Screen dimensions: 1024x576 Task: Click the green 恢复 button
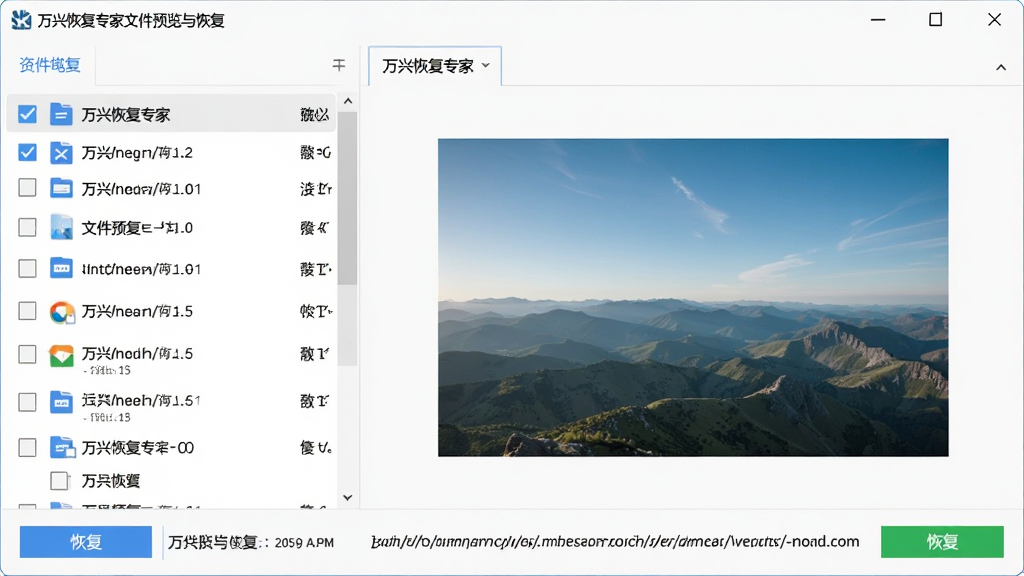click(x=942, y=542)
